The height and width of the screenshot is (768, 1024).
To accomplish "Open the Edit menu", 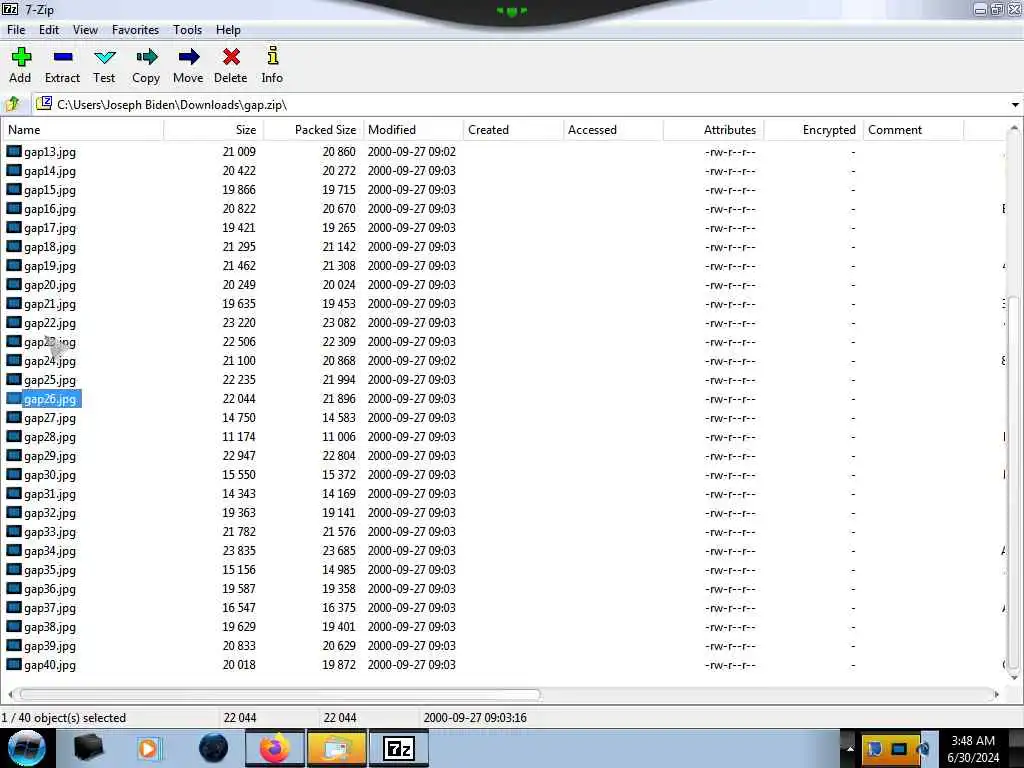I will pyautogui.click(x=49, y=30).
